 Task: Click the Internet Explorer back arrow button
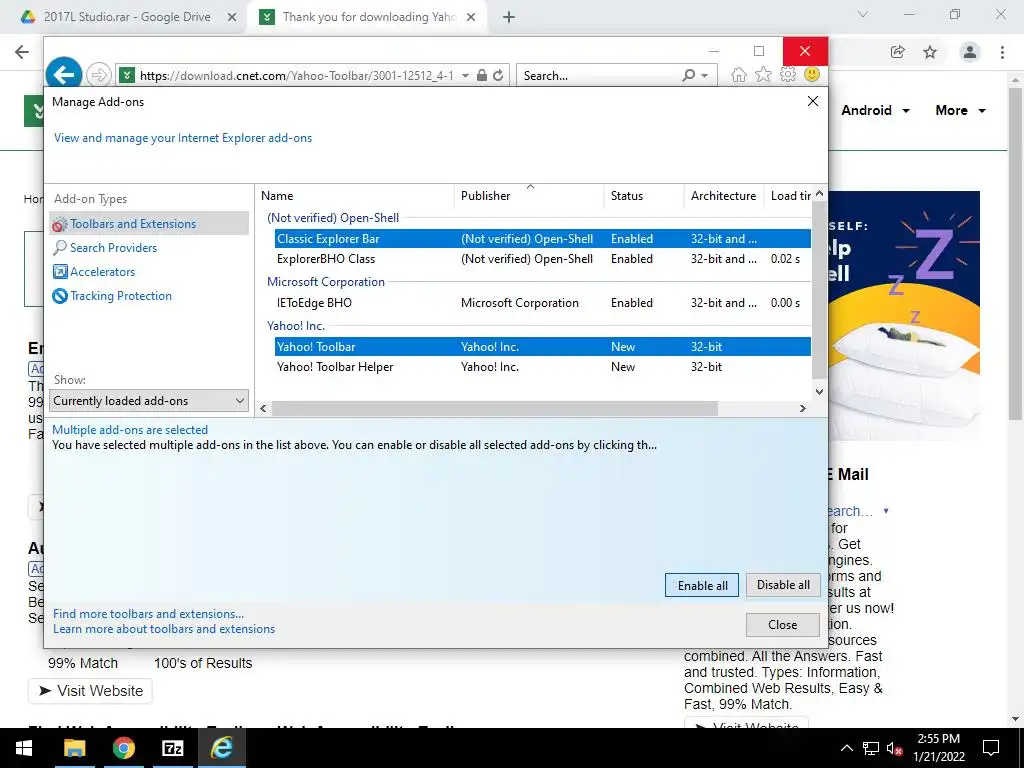pyautogui.click(x=64, y=74)
